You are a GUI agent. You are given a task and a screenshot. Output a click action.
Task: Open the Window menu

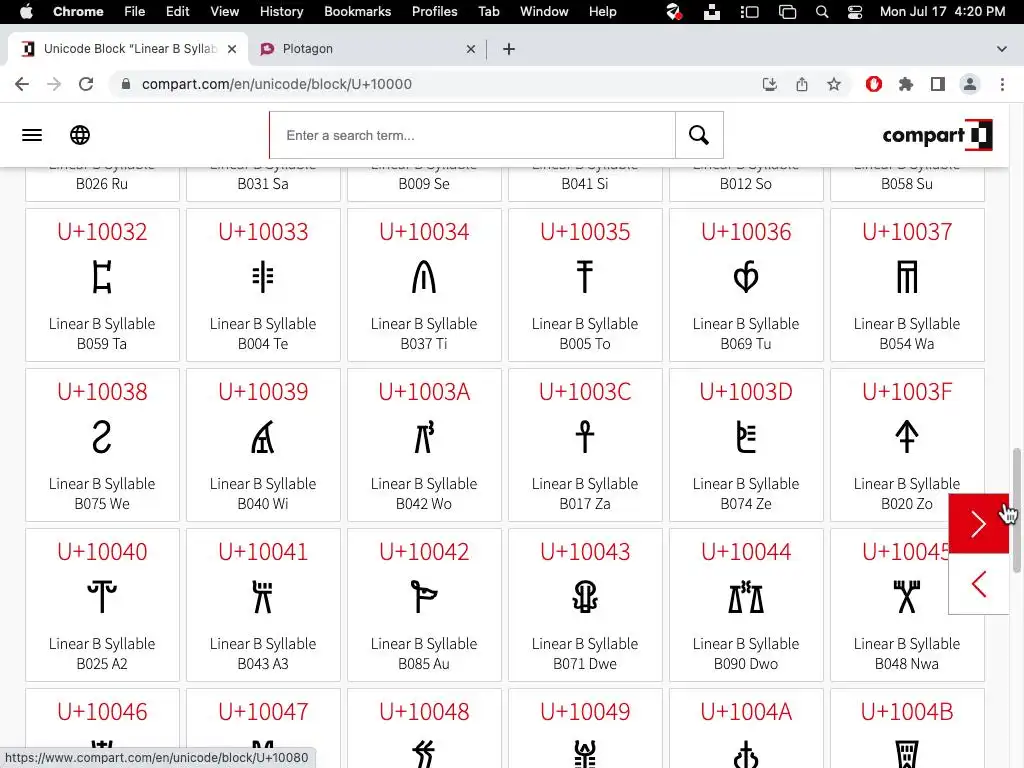click(544, 11)
